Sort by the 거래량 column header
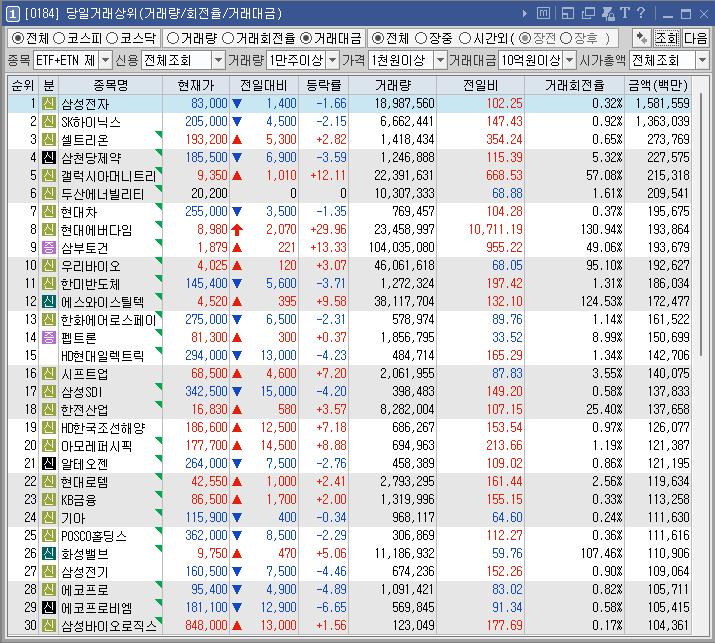Image resolution: width=715 pixels, height=643 pixels. tap(393, 85)
